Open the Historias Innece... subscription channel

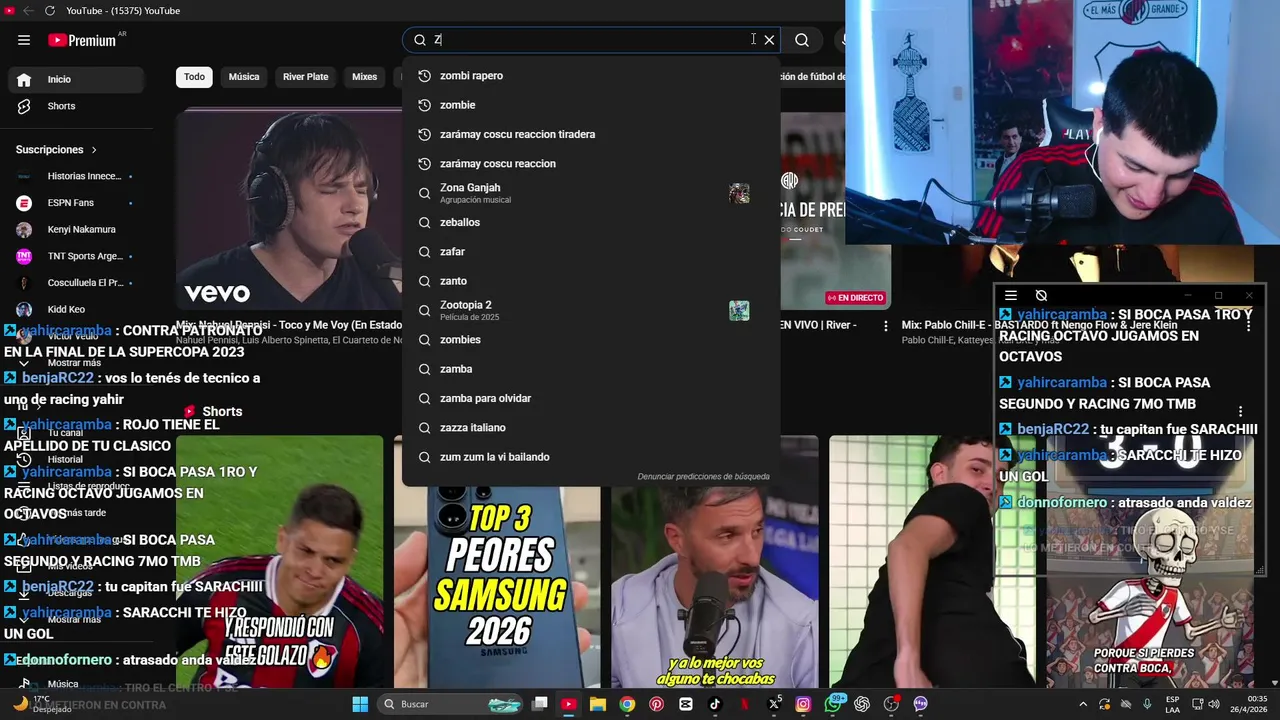pyautogui.click(x=76, y=176)
